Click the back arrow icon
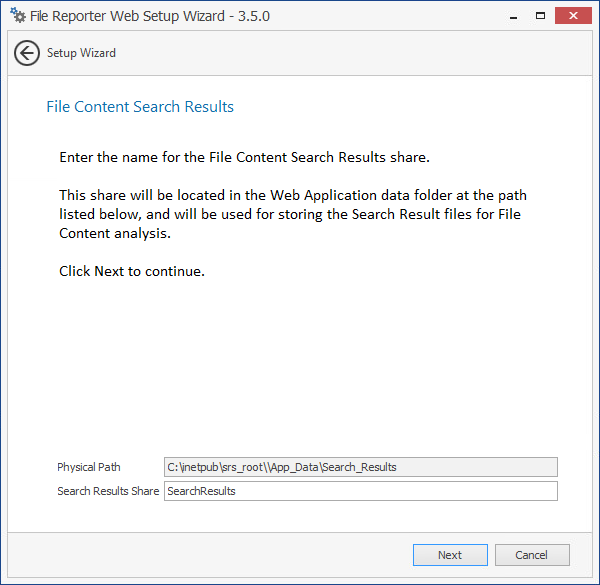Screen dimensions: 600x585 (x=27, y=53)
